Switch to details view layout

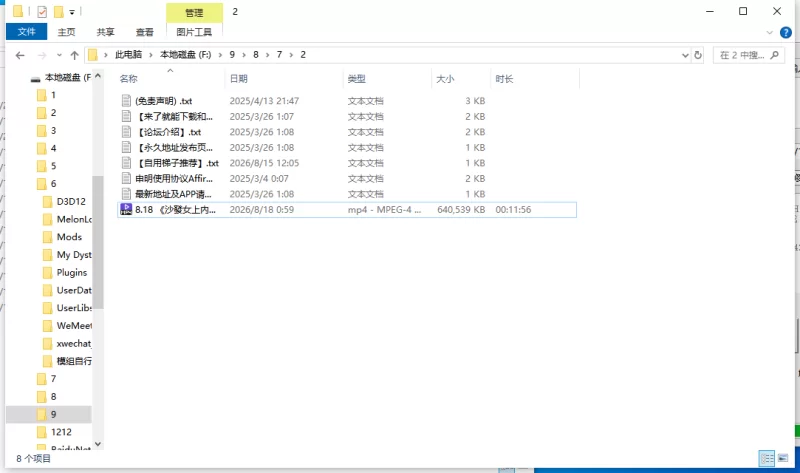(767, 458)
